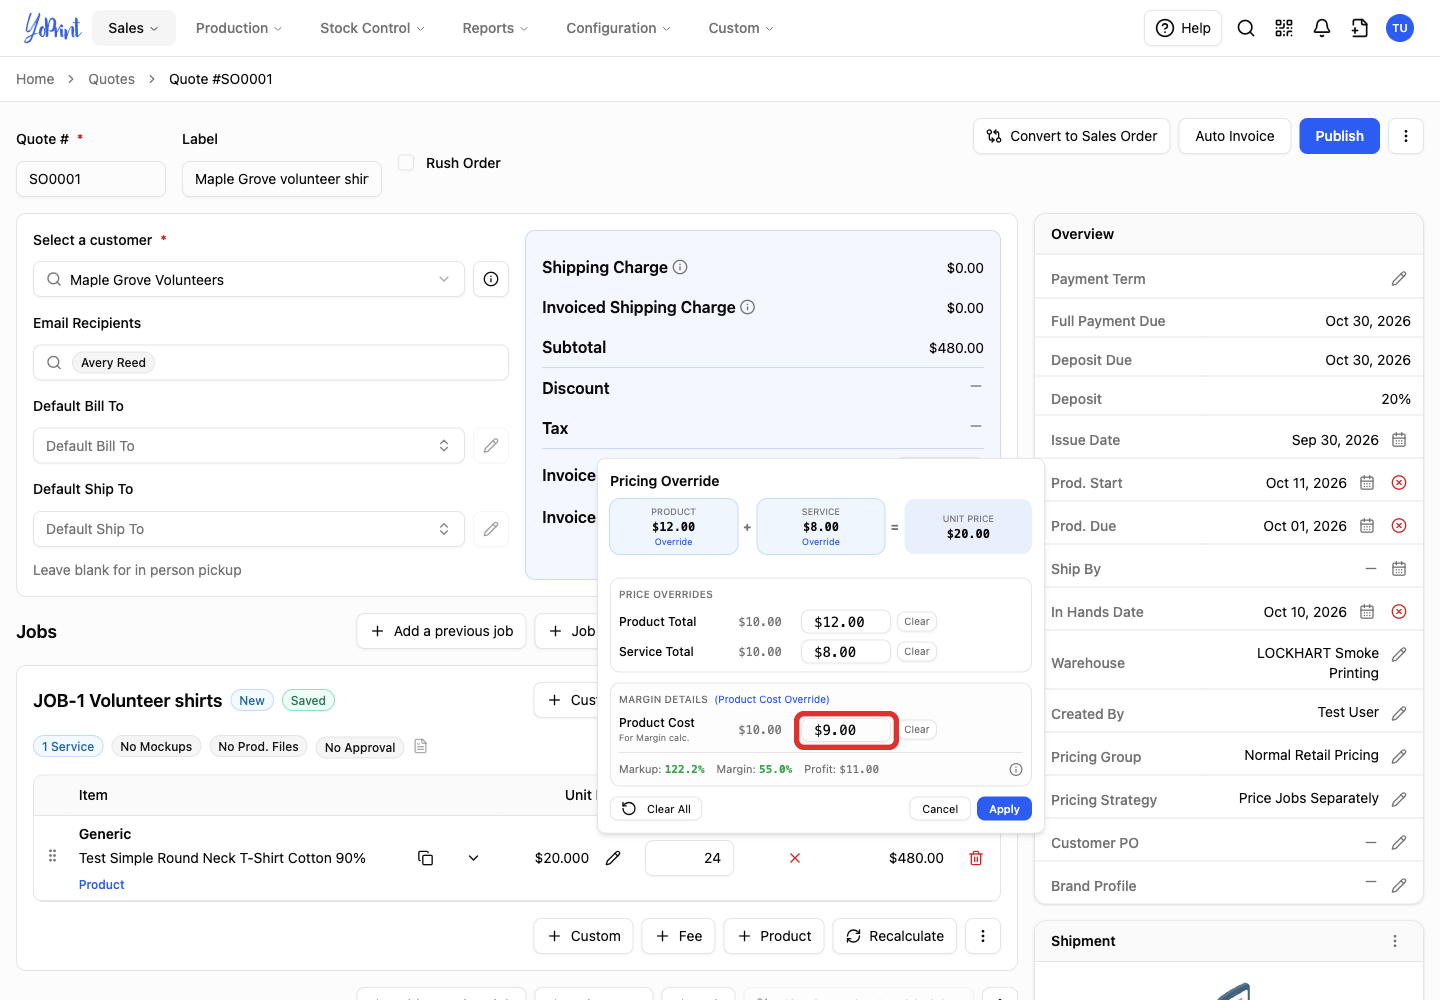Edit the Warehouse field pencil icon
Viewport: 1440px width, 1000px height.
click(1399, 654)
